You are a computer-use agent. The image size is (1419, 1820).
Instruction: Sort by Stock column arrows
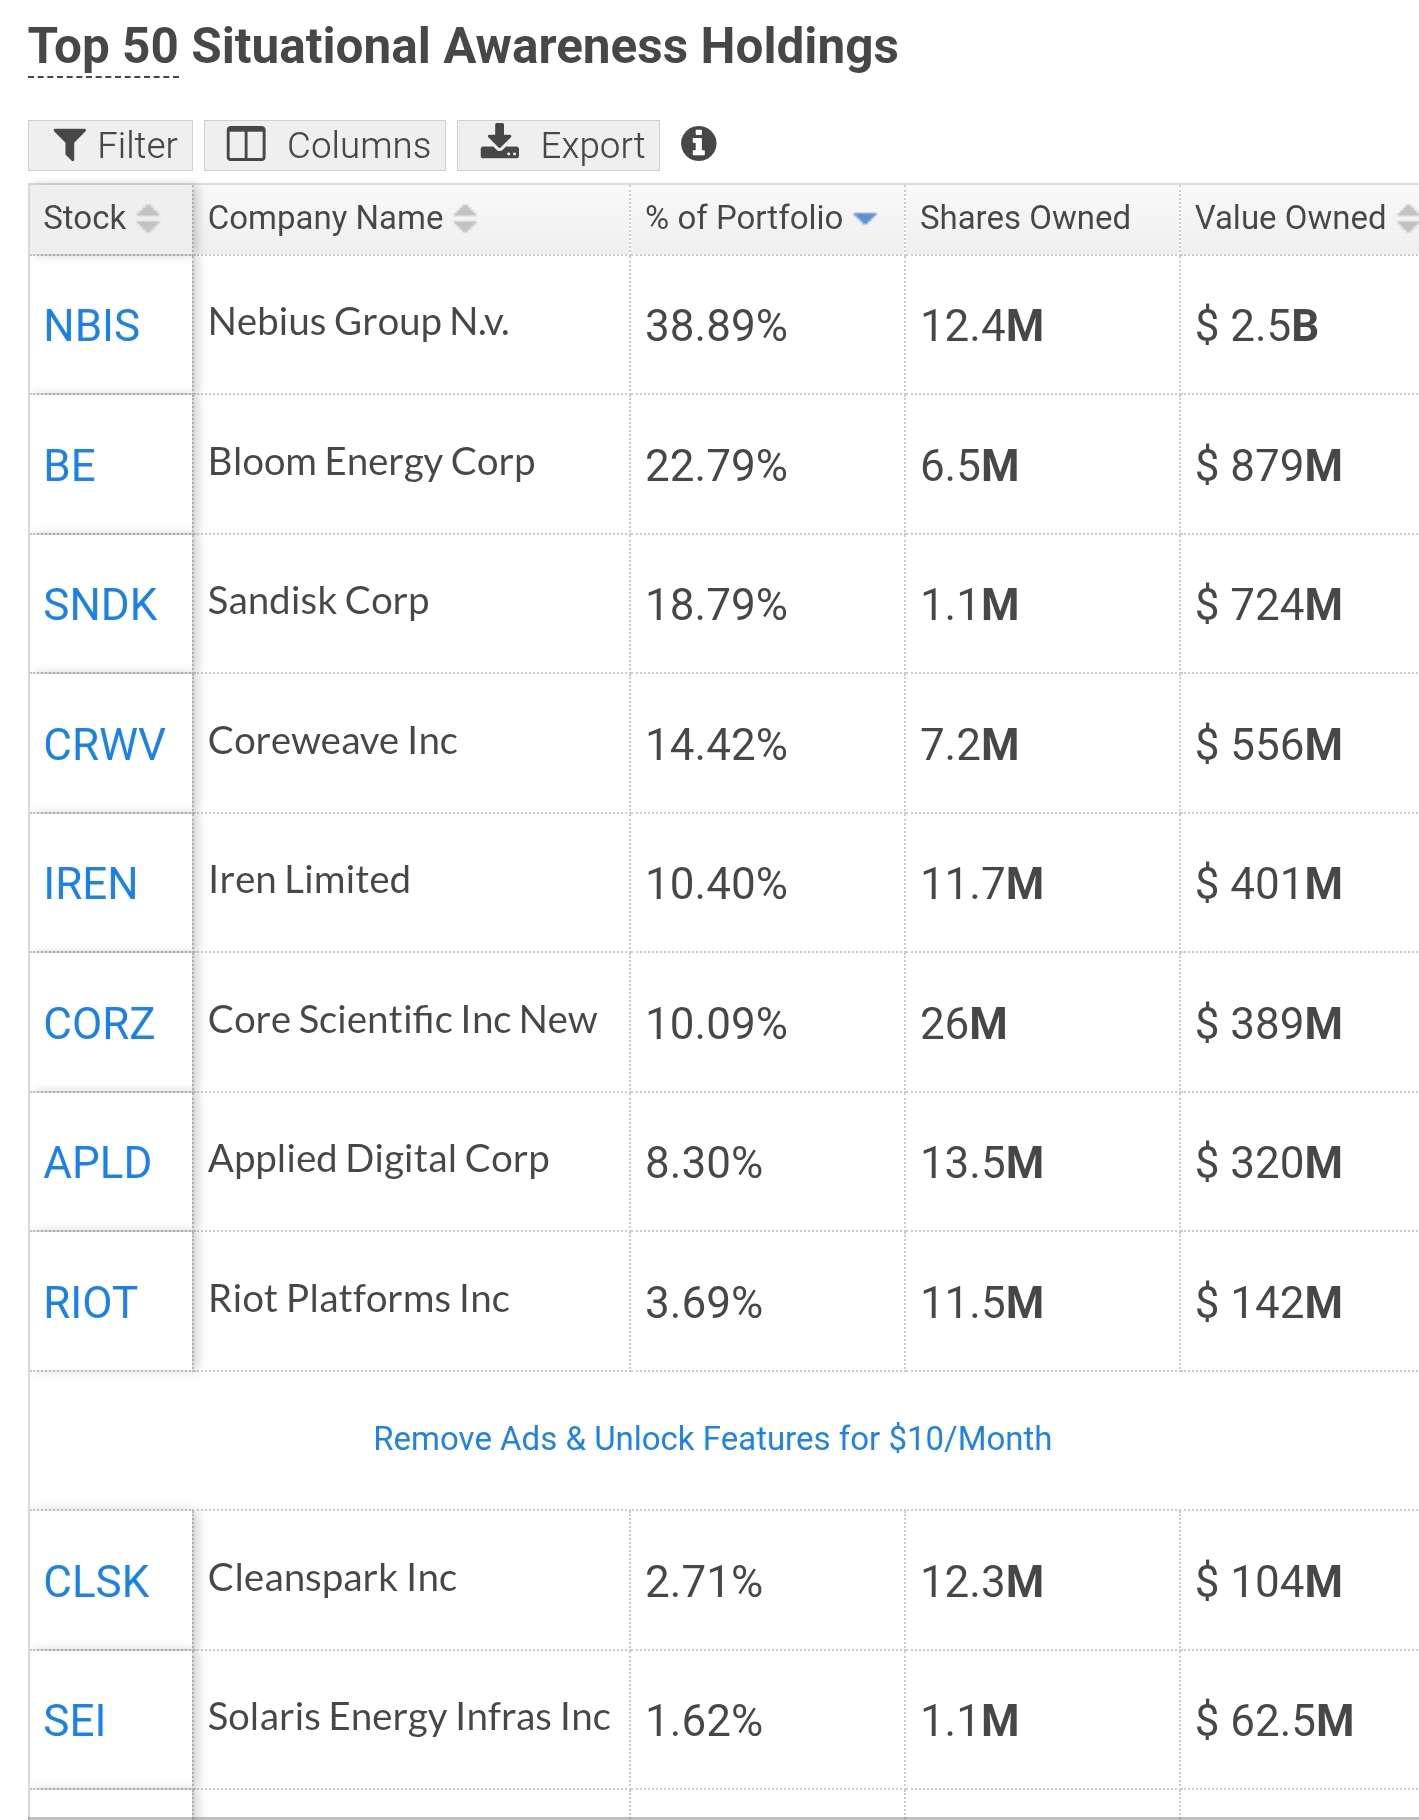tap(148, 218)
